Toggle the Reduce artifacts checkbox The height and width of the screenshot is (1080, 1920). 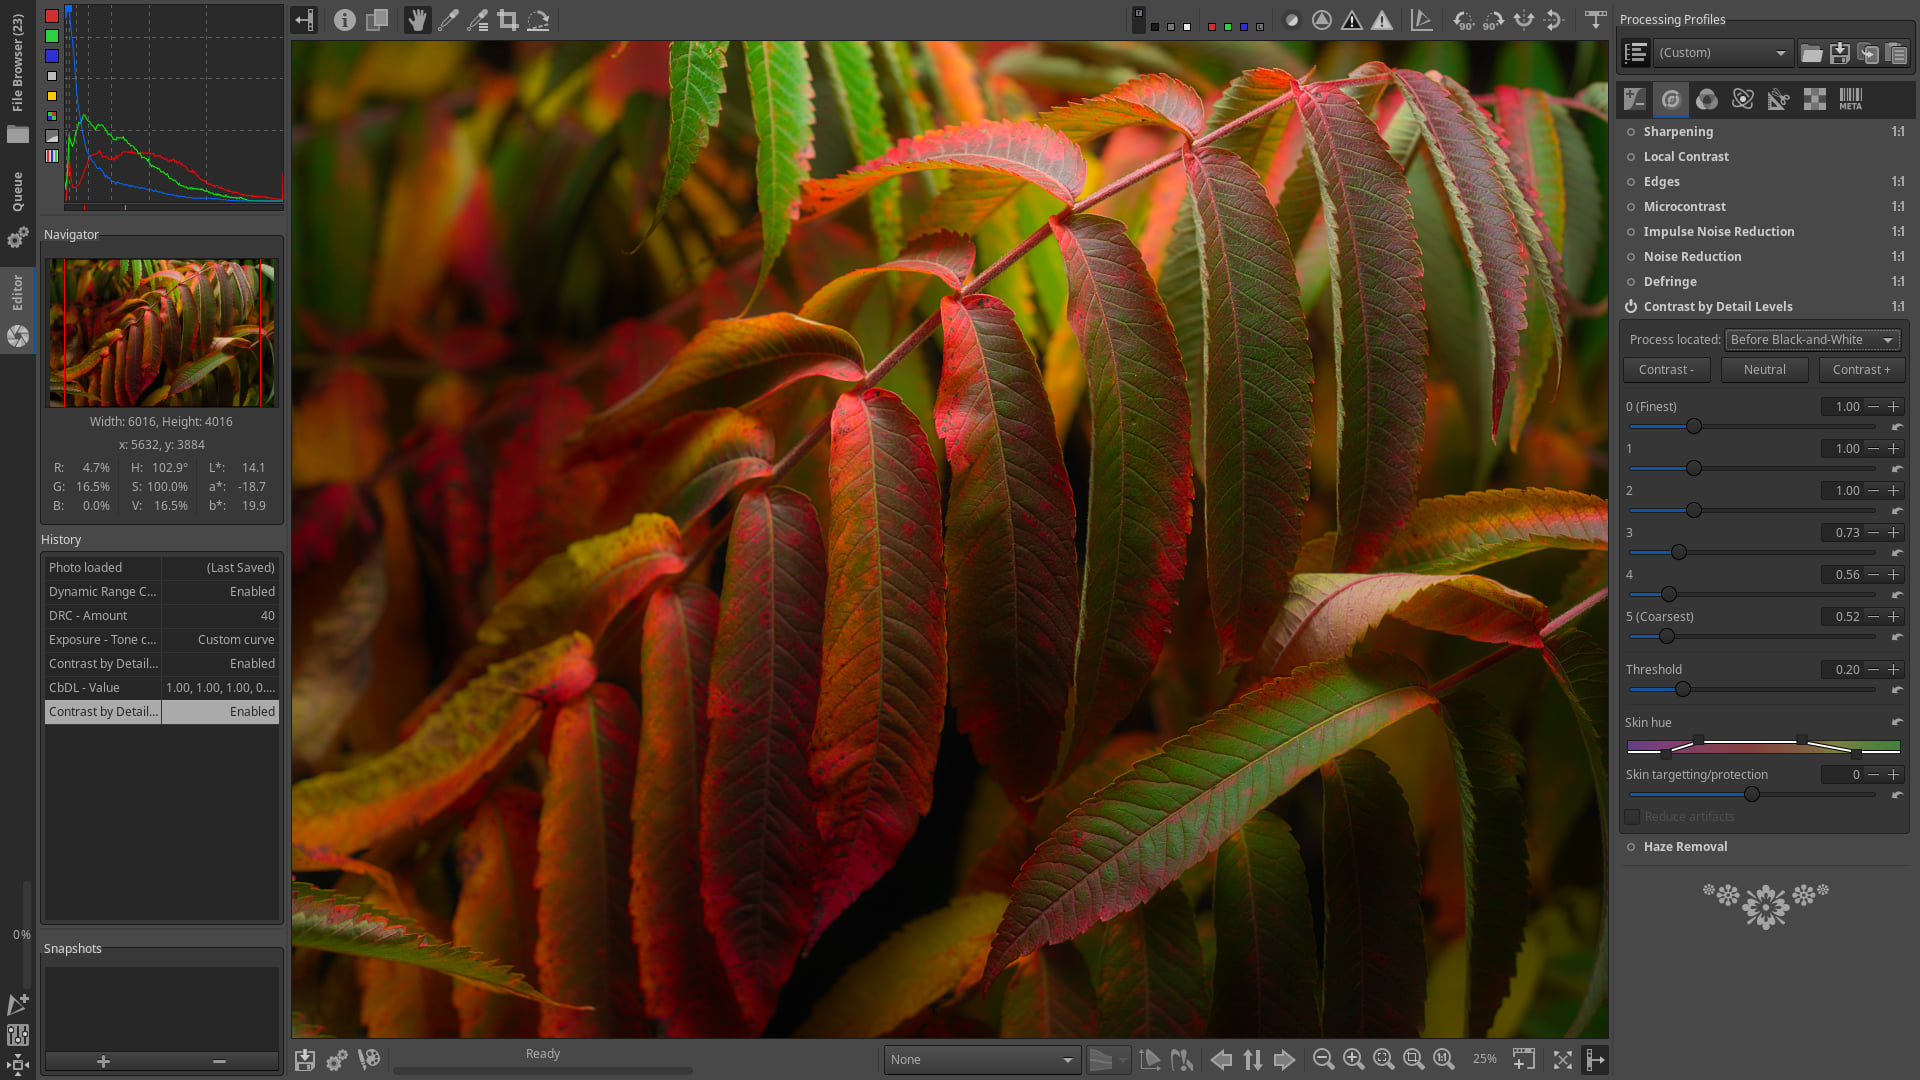pyautogui.click(x=1632, y=816)
